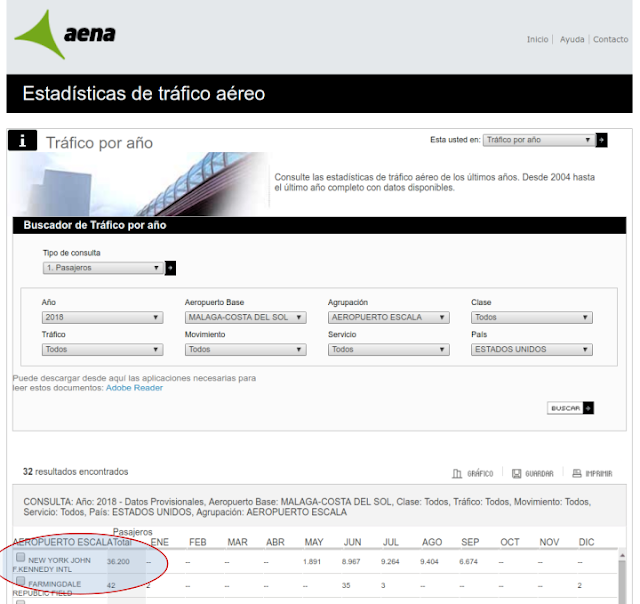The height and width of the screenshot is (604, 640).
Task: Go to Inicio
Action: coord(537,39)
